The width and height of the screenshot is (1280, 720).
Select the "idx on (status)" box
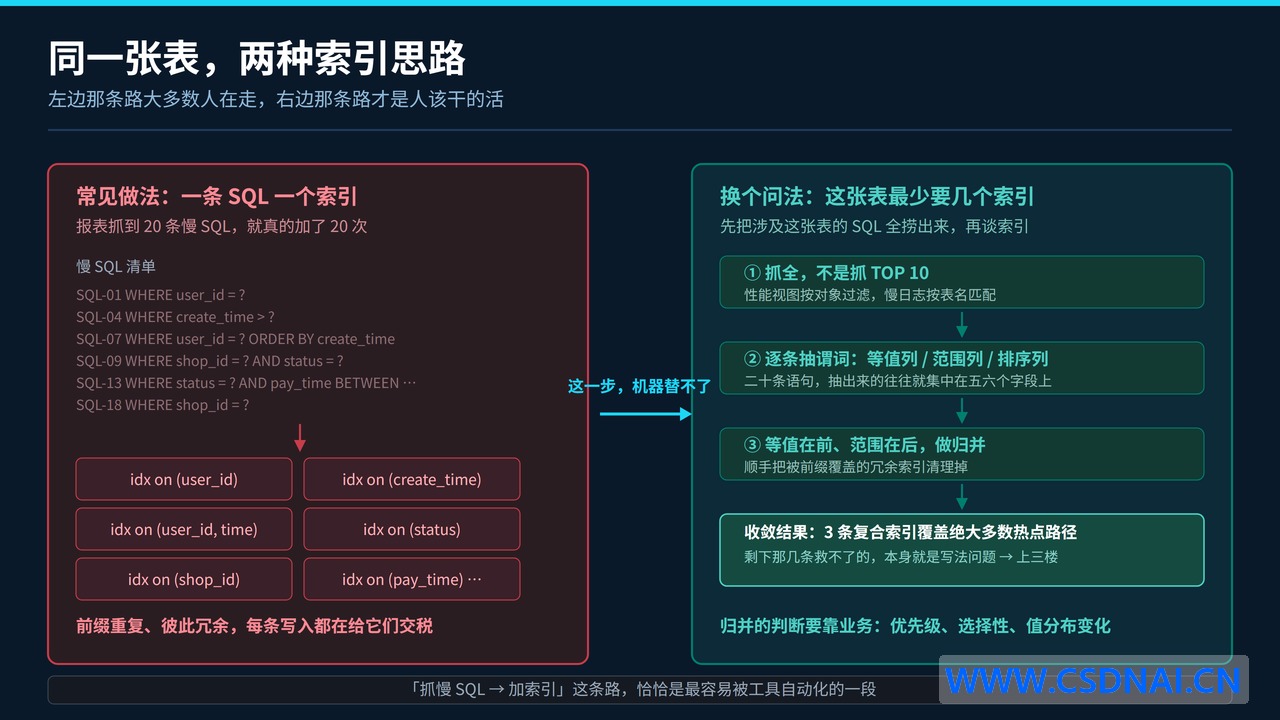[x=412, y=529]
